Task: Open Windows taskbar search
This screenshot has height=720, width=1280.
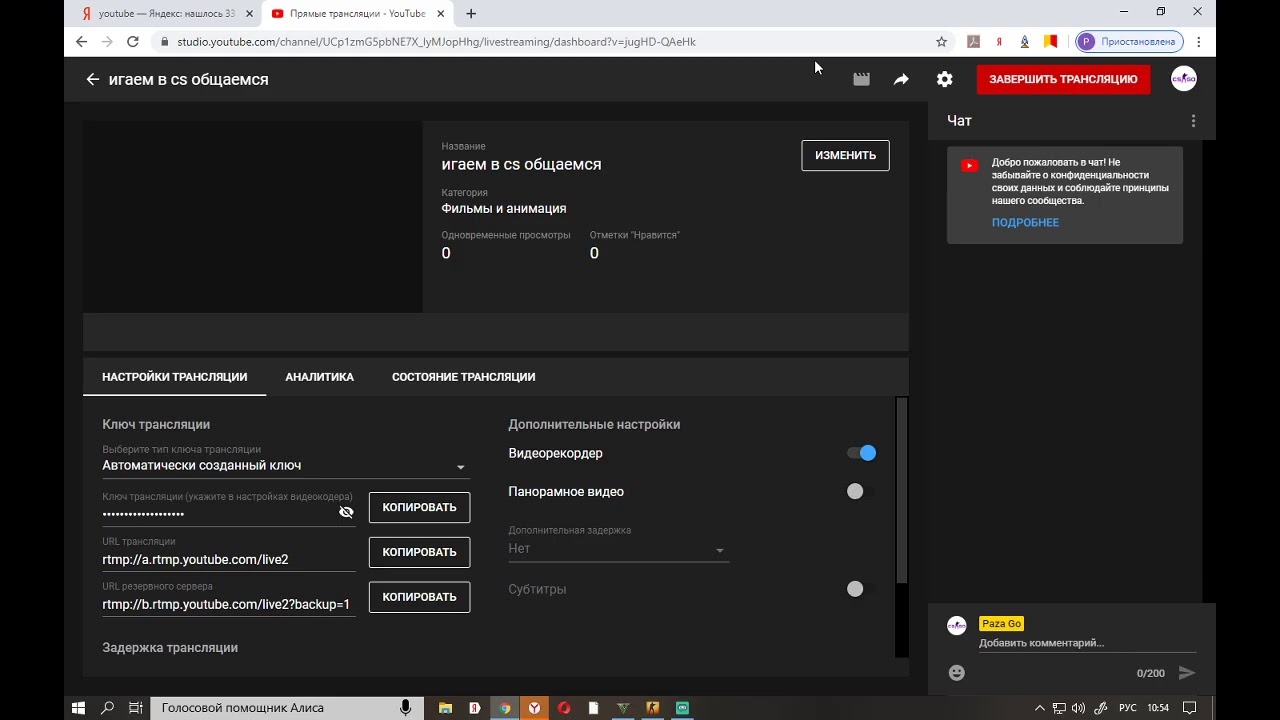Action: (107, 708)
